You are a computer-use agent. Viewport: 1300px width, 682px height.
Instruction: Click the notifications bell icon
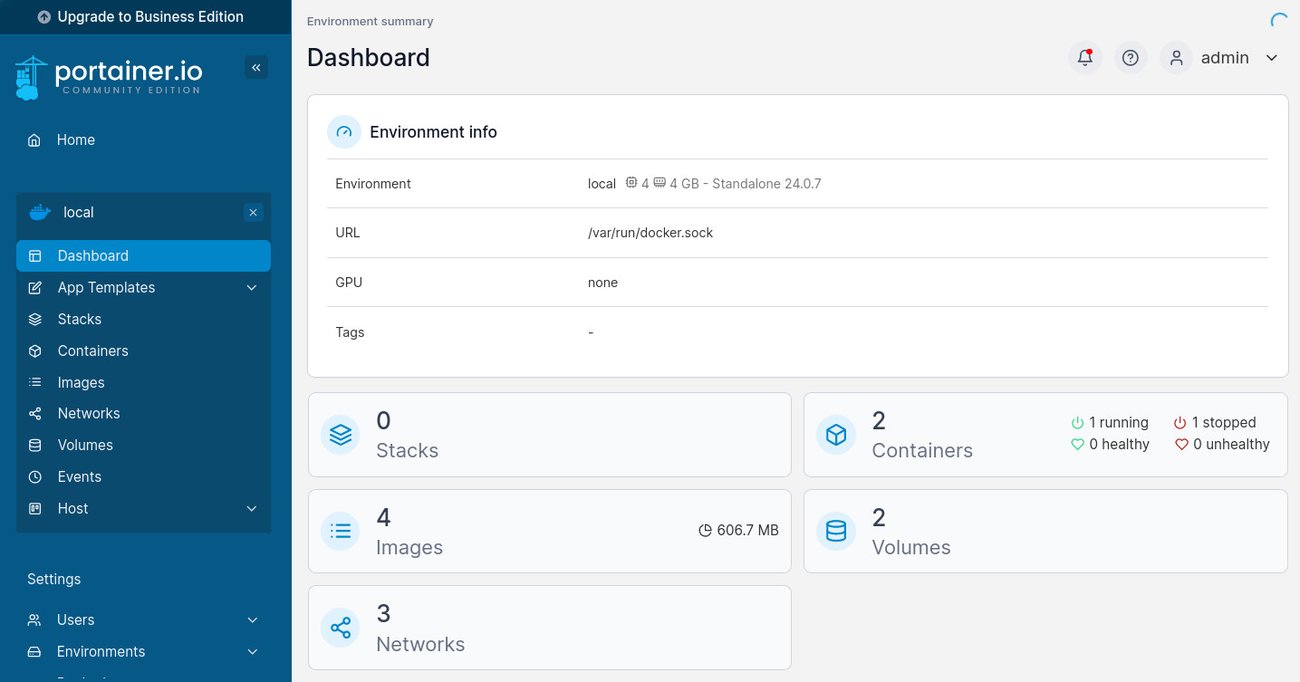[x=1085, y=57]
